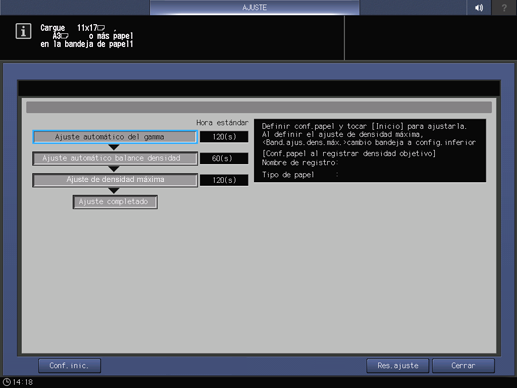Open Res.ajuste results
This screenshot has width=517, height=388.
click(x=397, y=366)
